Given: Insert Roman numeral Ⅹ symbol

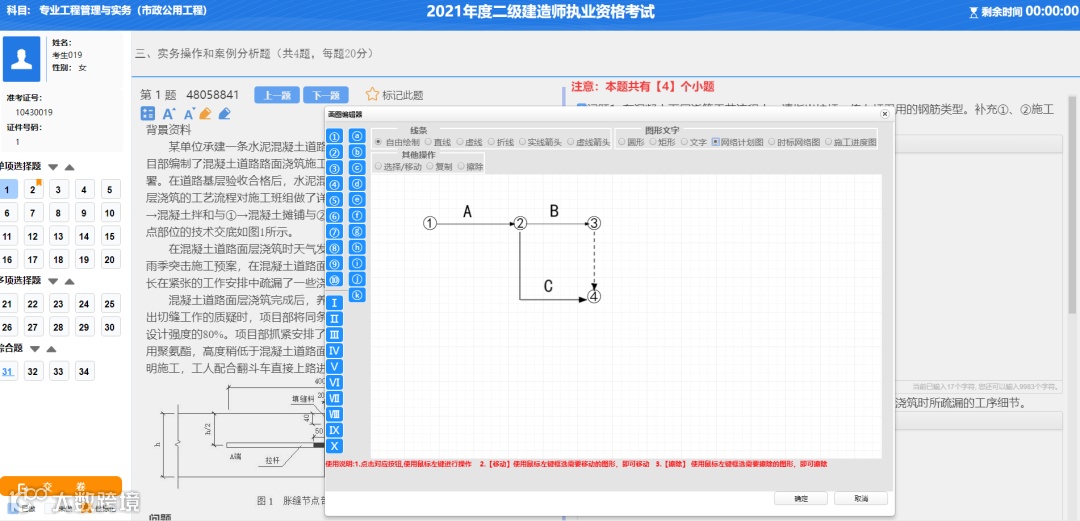Looking at the screenshot, I should (x=334, y=446).
